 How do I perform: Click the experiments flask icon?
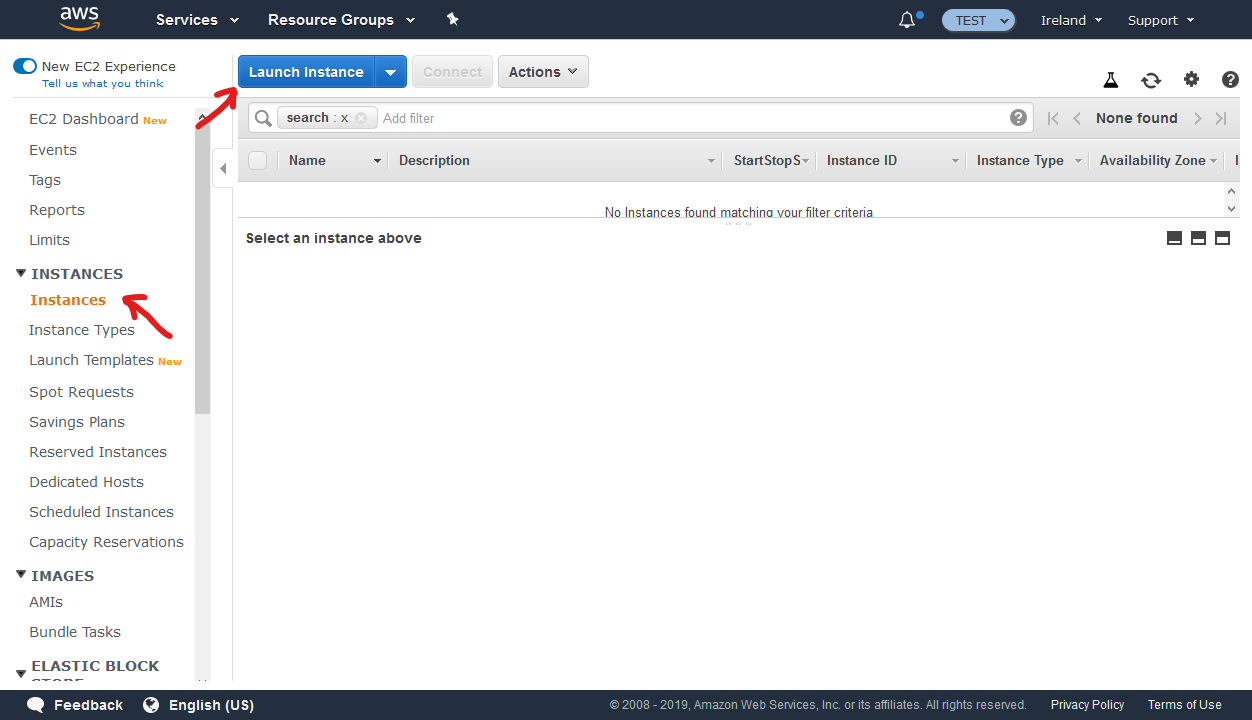pos(1110,80)
